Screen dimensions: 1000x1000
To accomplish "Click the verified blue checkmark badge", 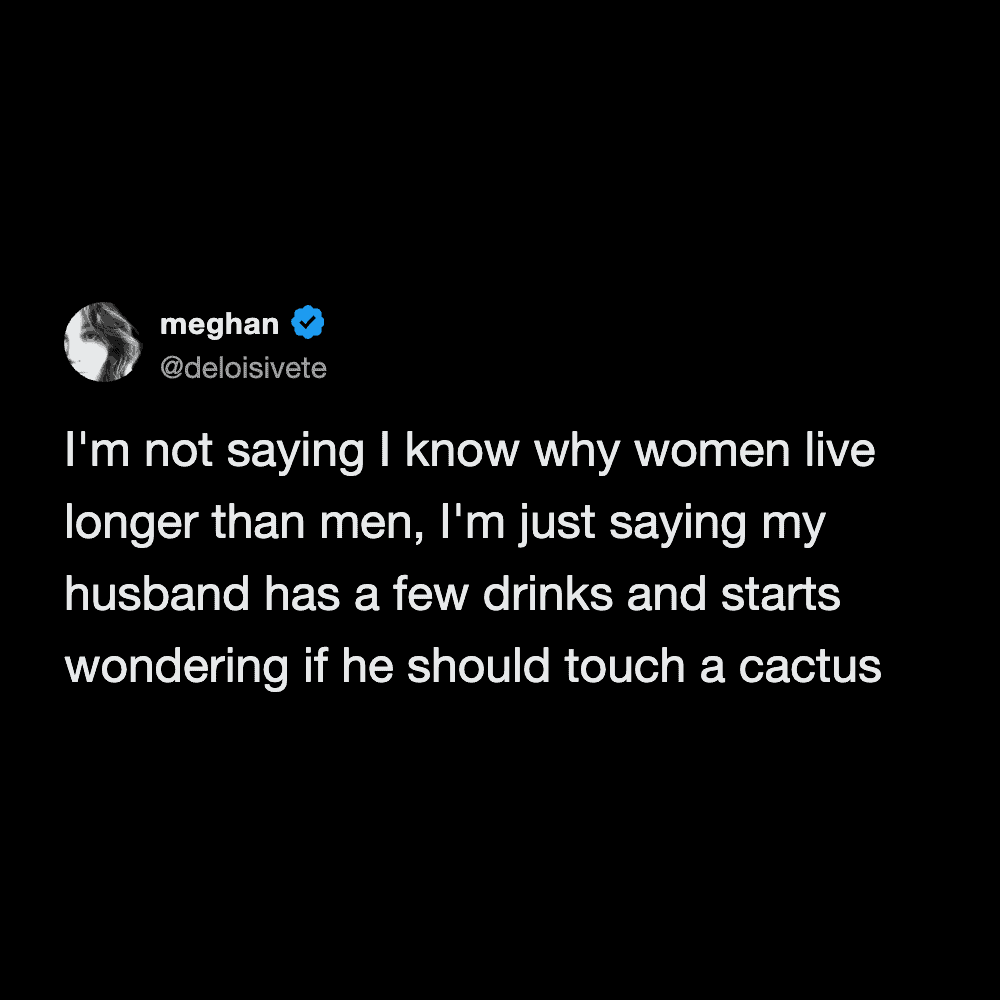I will [x=308, y=324].
